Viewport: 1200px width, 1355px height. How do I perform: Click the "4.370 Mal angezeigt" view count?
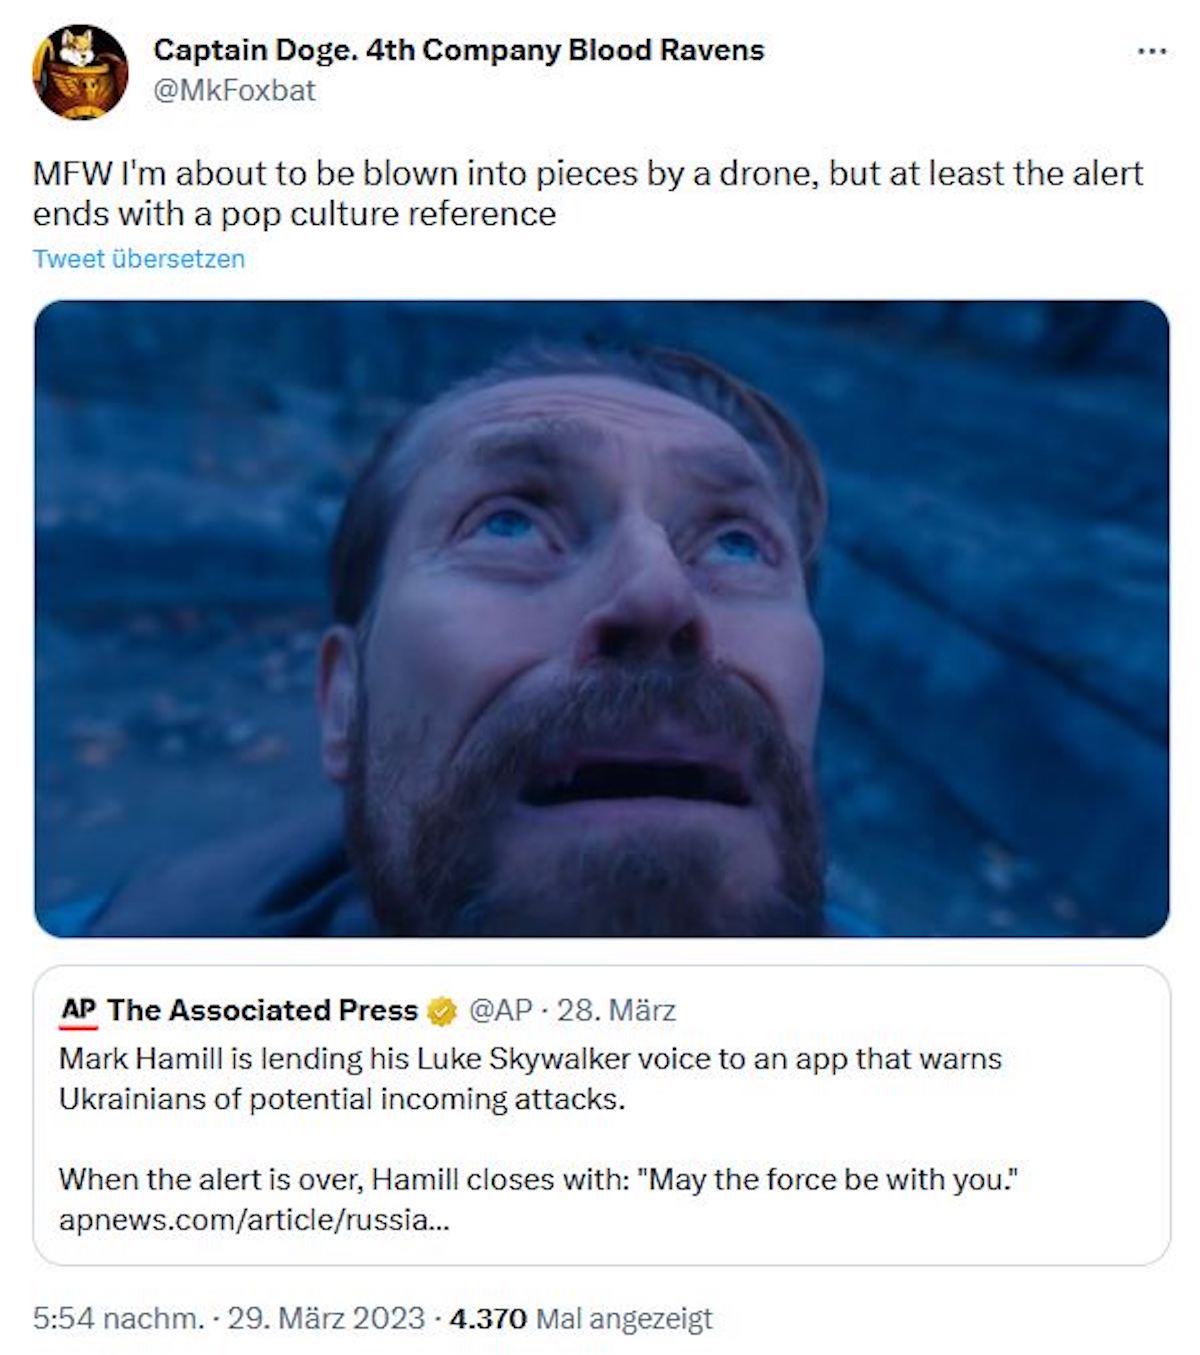(581, 1319)
